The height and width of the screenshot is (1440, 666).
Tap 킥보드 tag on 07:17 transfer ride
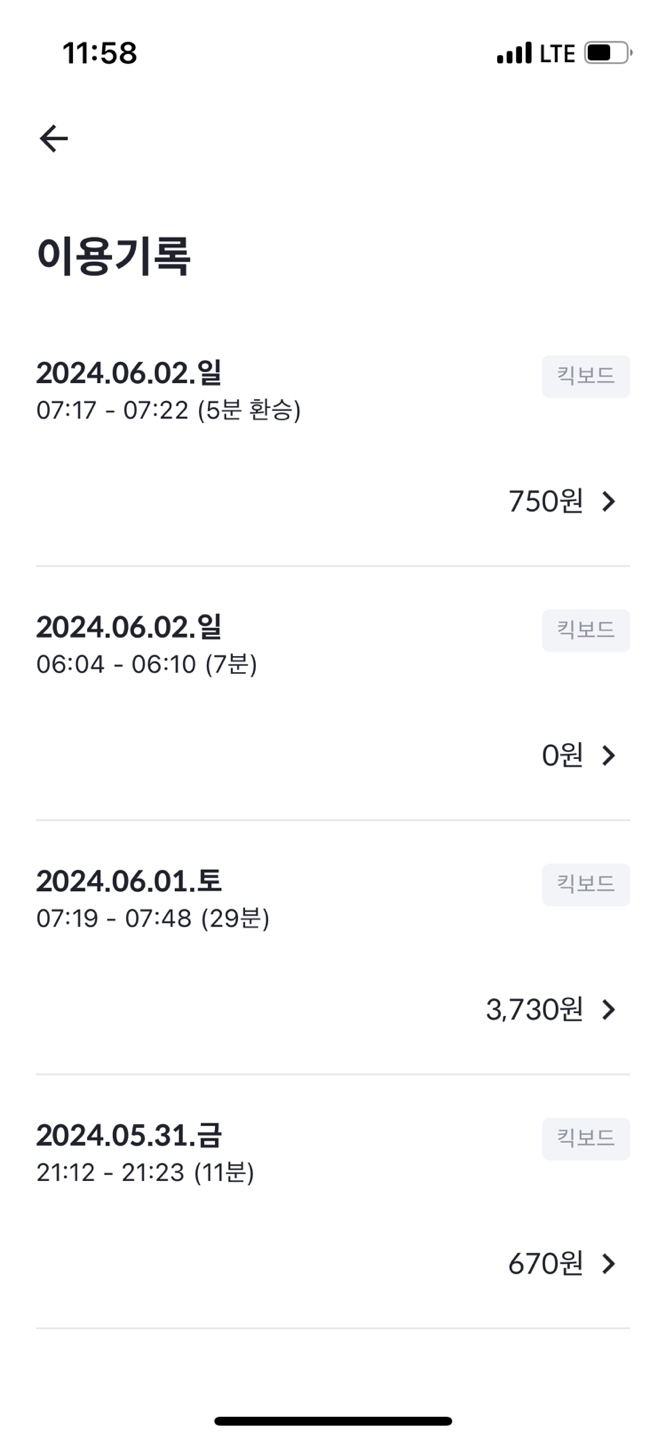click(586, 377)
